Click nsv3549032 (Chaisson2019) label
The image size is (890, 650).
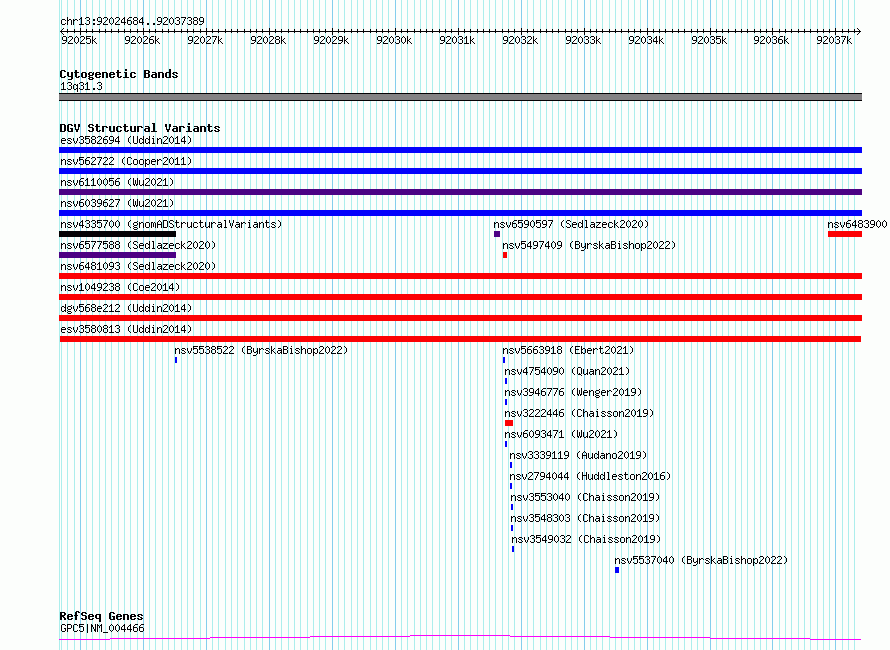pyautogui.click(x=586, y=539)
